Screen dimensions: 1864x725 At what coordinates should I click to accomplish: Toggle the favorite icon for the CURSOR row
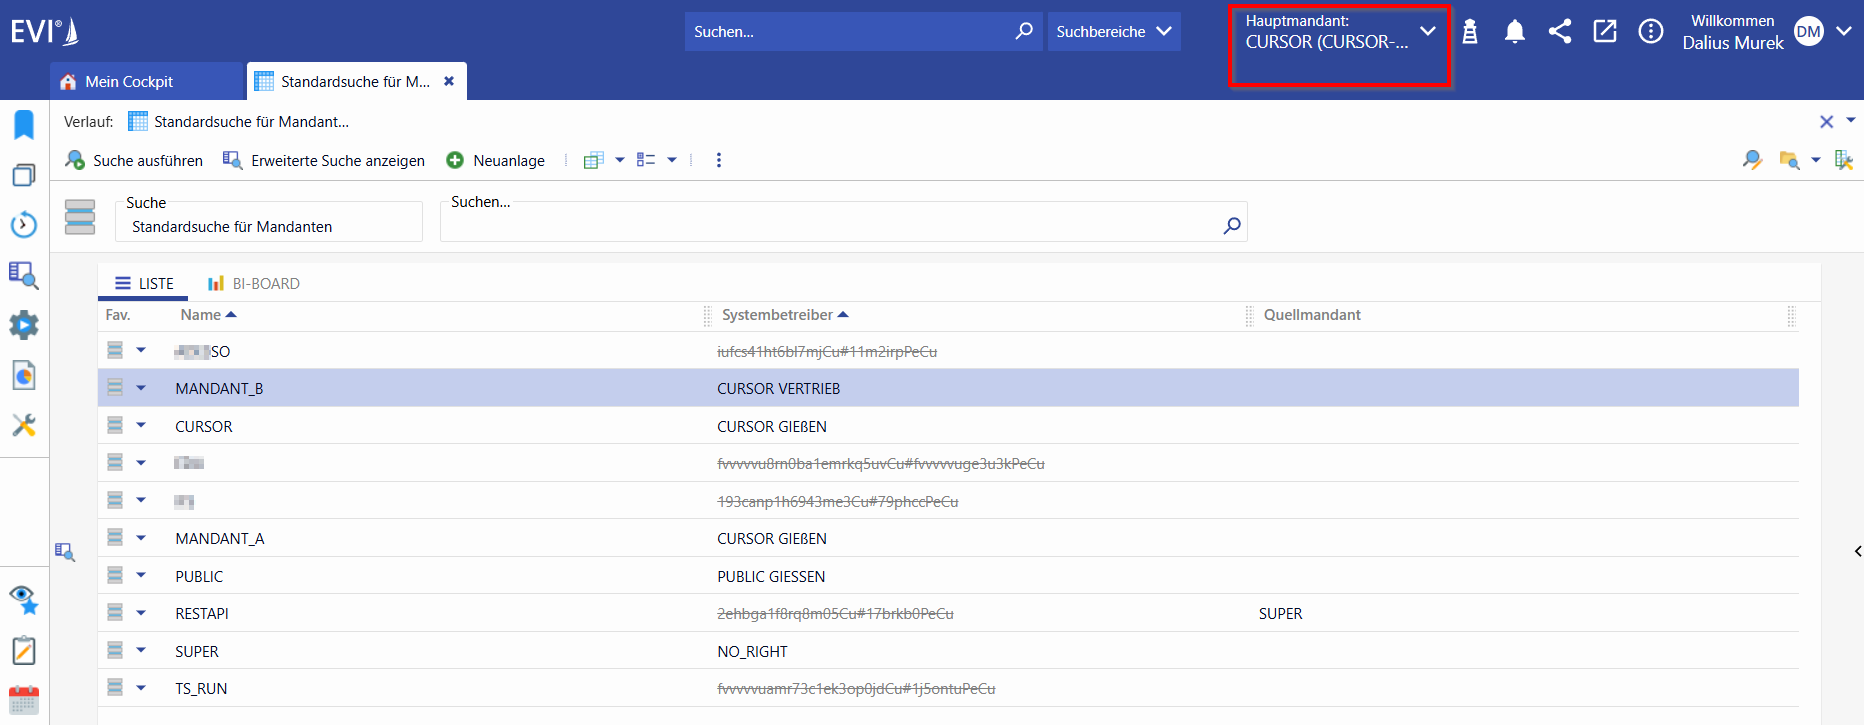point(115,426)
